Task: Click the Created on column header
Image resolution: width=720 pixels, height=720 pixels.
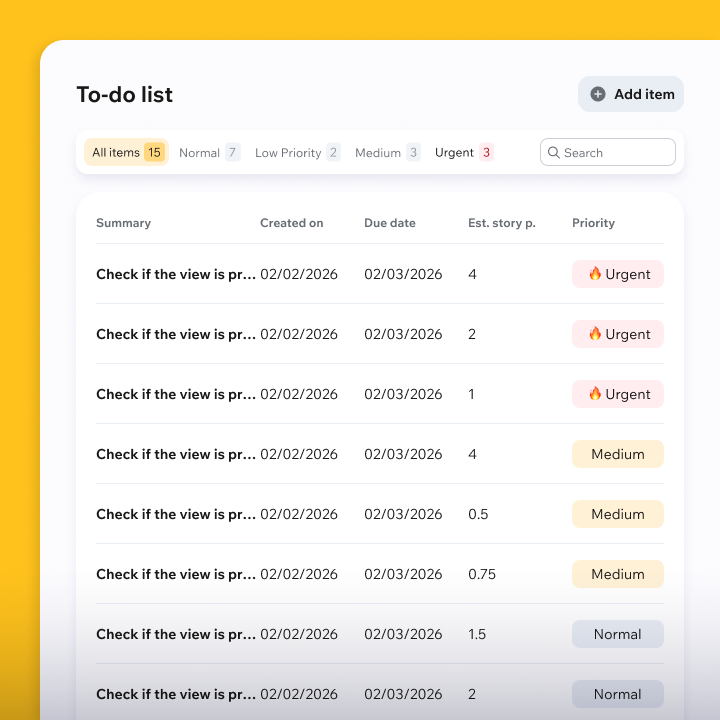Action: [291, 223]
